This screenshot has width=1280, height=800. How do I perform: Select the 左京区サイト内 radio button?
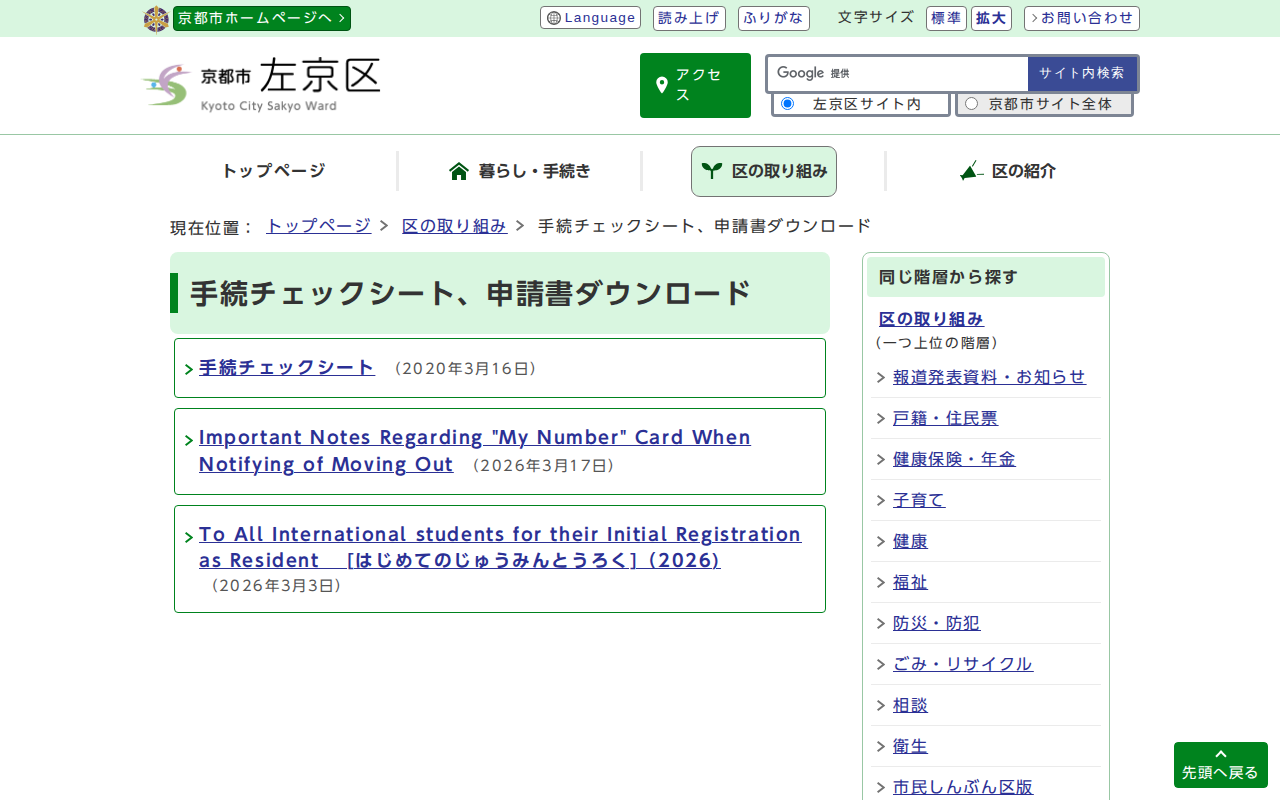[788, 104]
